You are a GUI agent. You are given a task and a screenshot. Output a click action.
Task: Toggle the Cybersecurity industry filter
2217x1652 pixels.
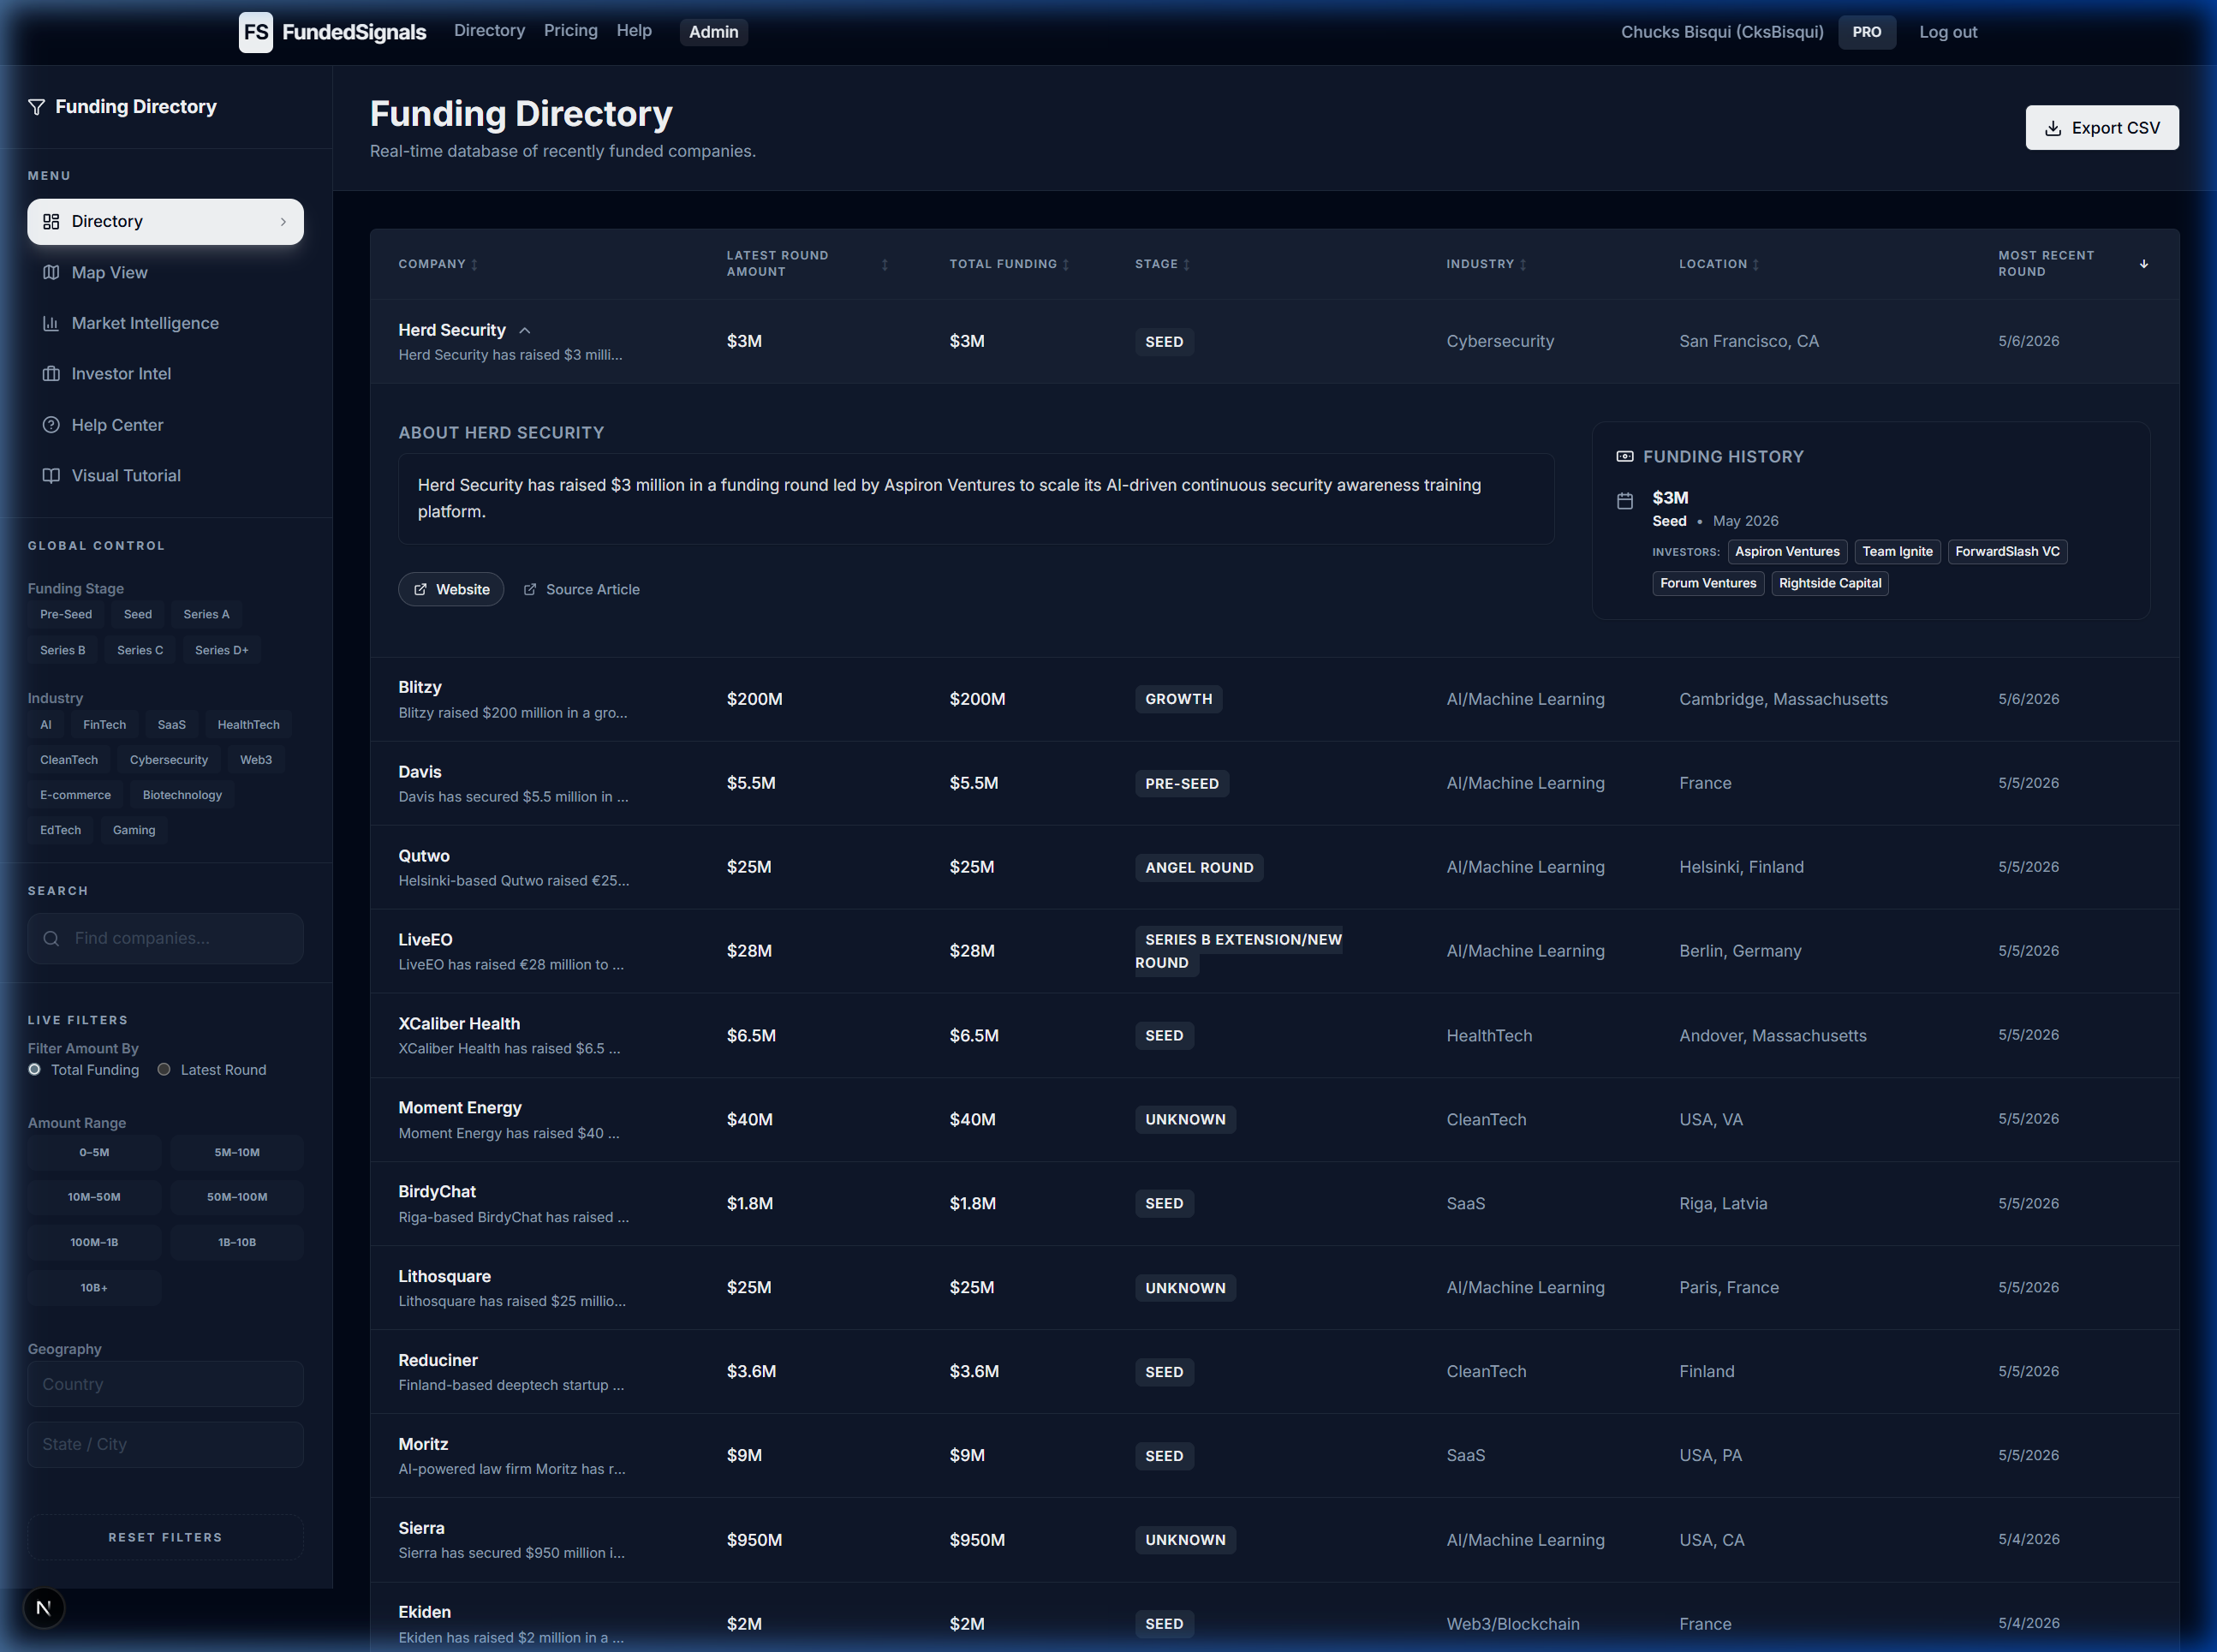click(x=169, y=760)
